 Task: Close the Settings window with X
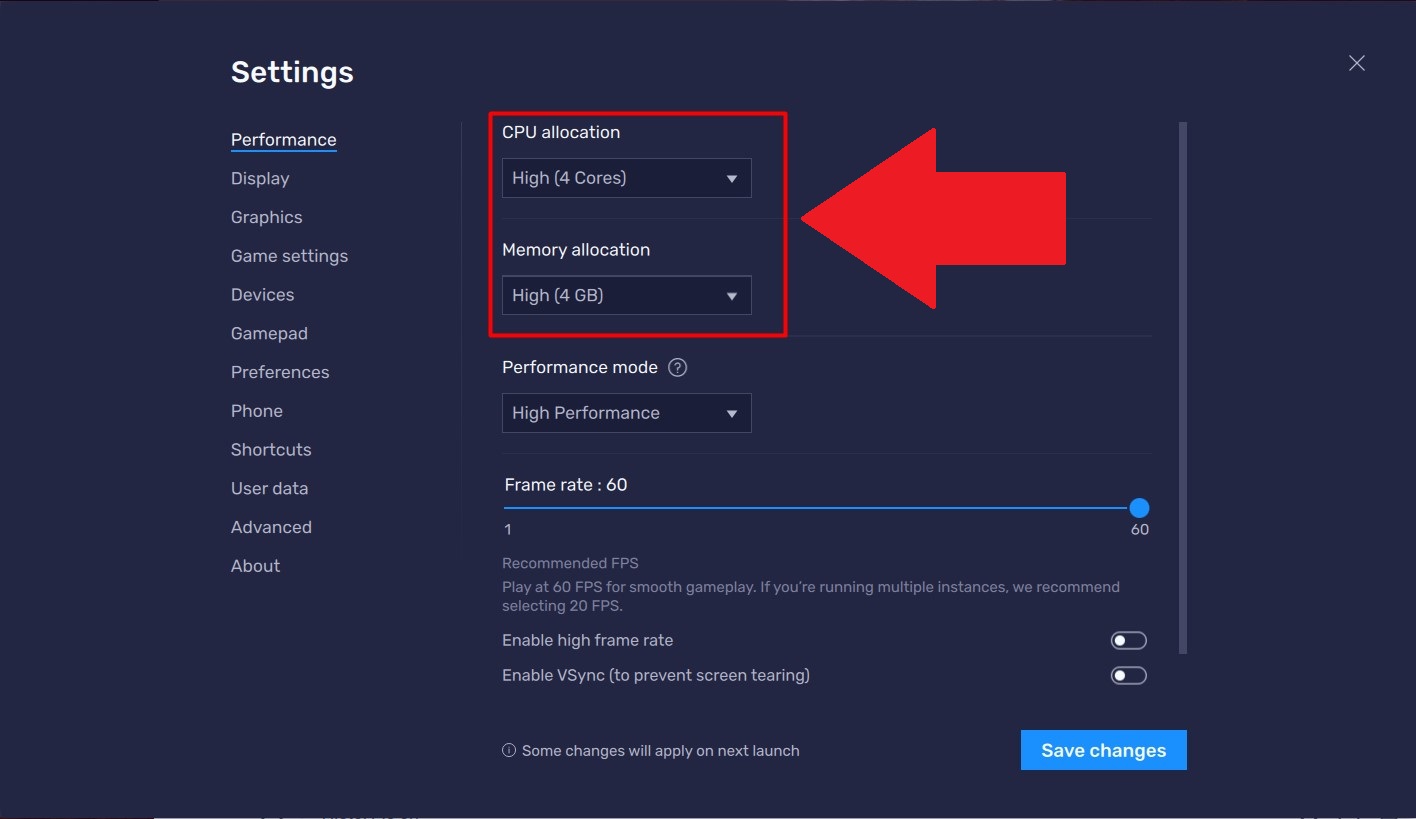click(x=1356, y=63)
